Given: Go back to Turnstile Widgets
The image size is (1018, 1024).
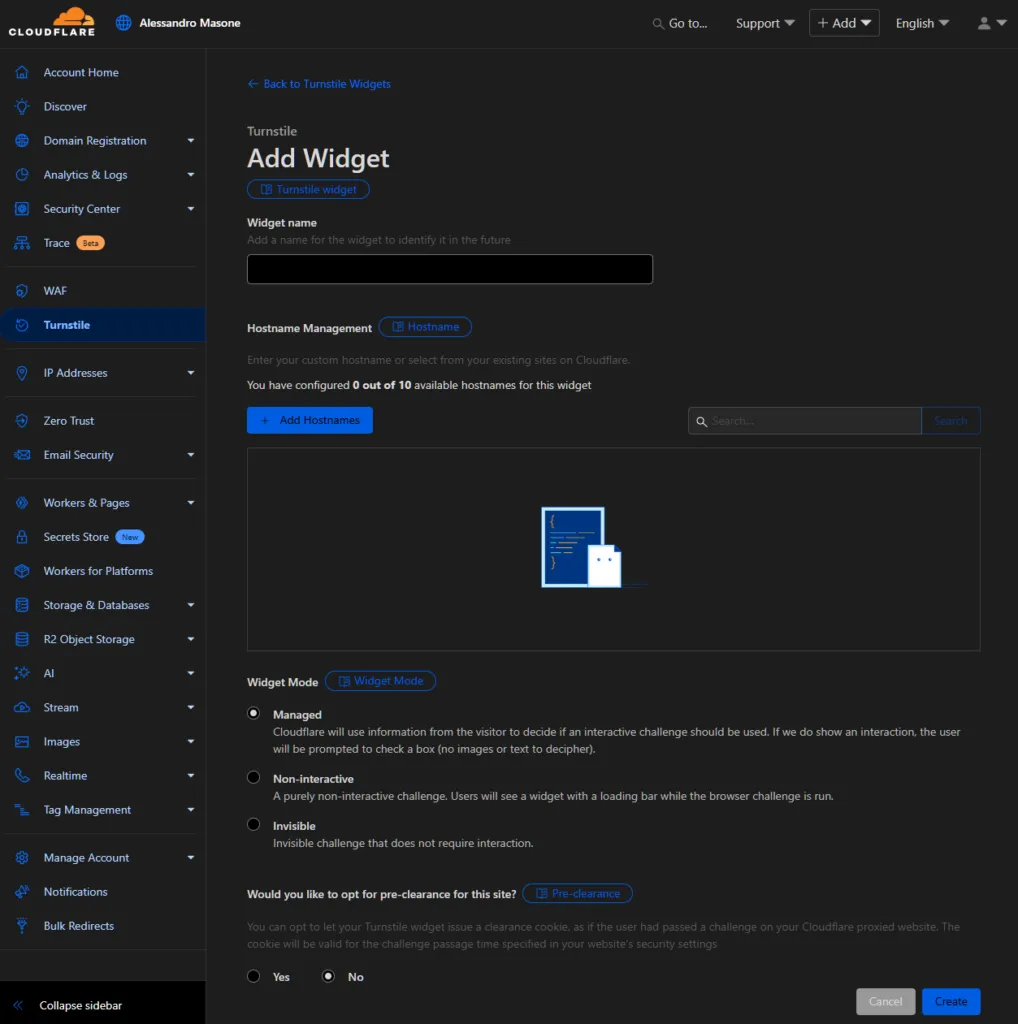Looking at the screenshot, I should (319, 84).
